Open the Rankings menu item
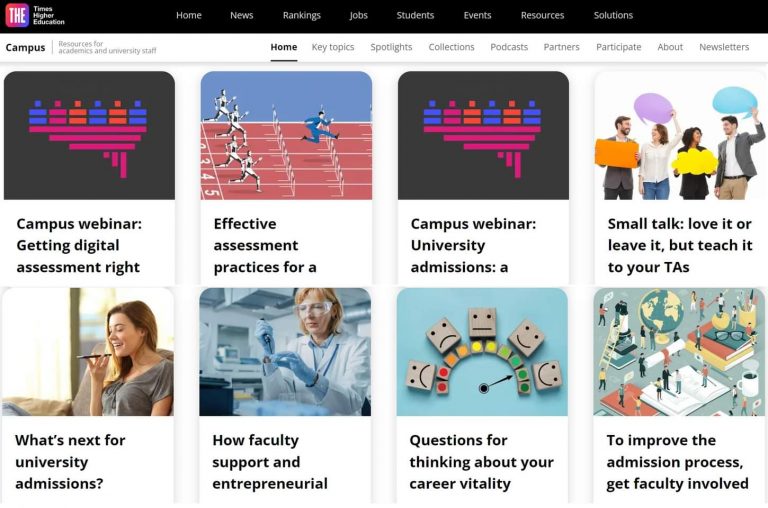 pyautogui.click(x=301, y=15)
